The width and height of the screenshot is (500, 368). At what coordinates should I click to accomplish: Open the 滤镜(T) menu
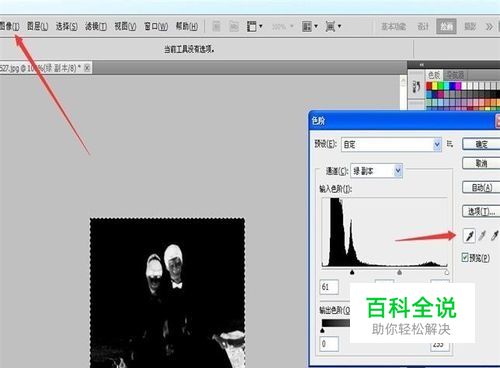(x=96, y=26)
